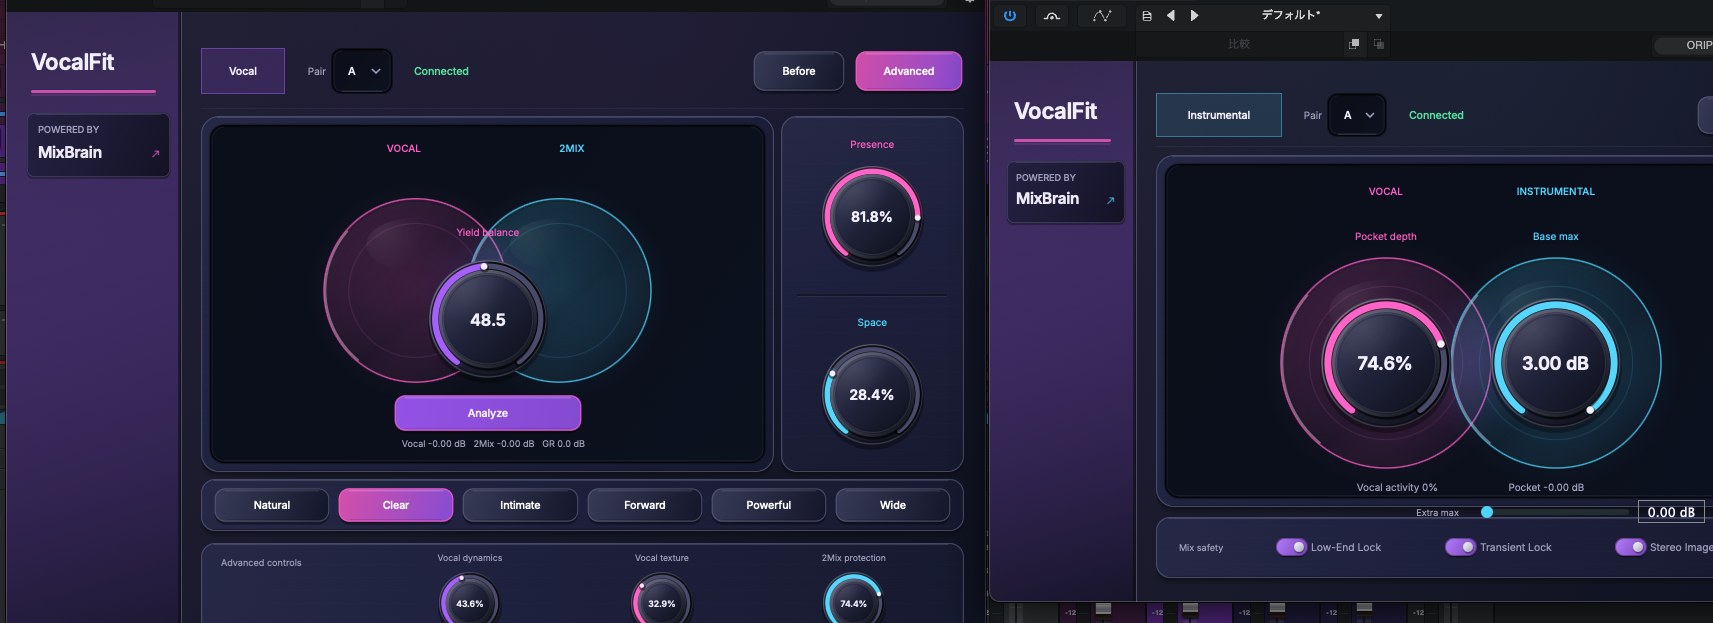Click the INSTRUMENTAL label in right window
This screenshot has height=623, width=1713.
coord(1556,191)
